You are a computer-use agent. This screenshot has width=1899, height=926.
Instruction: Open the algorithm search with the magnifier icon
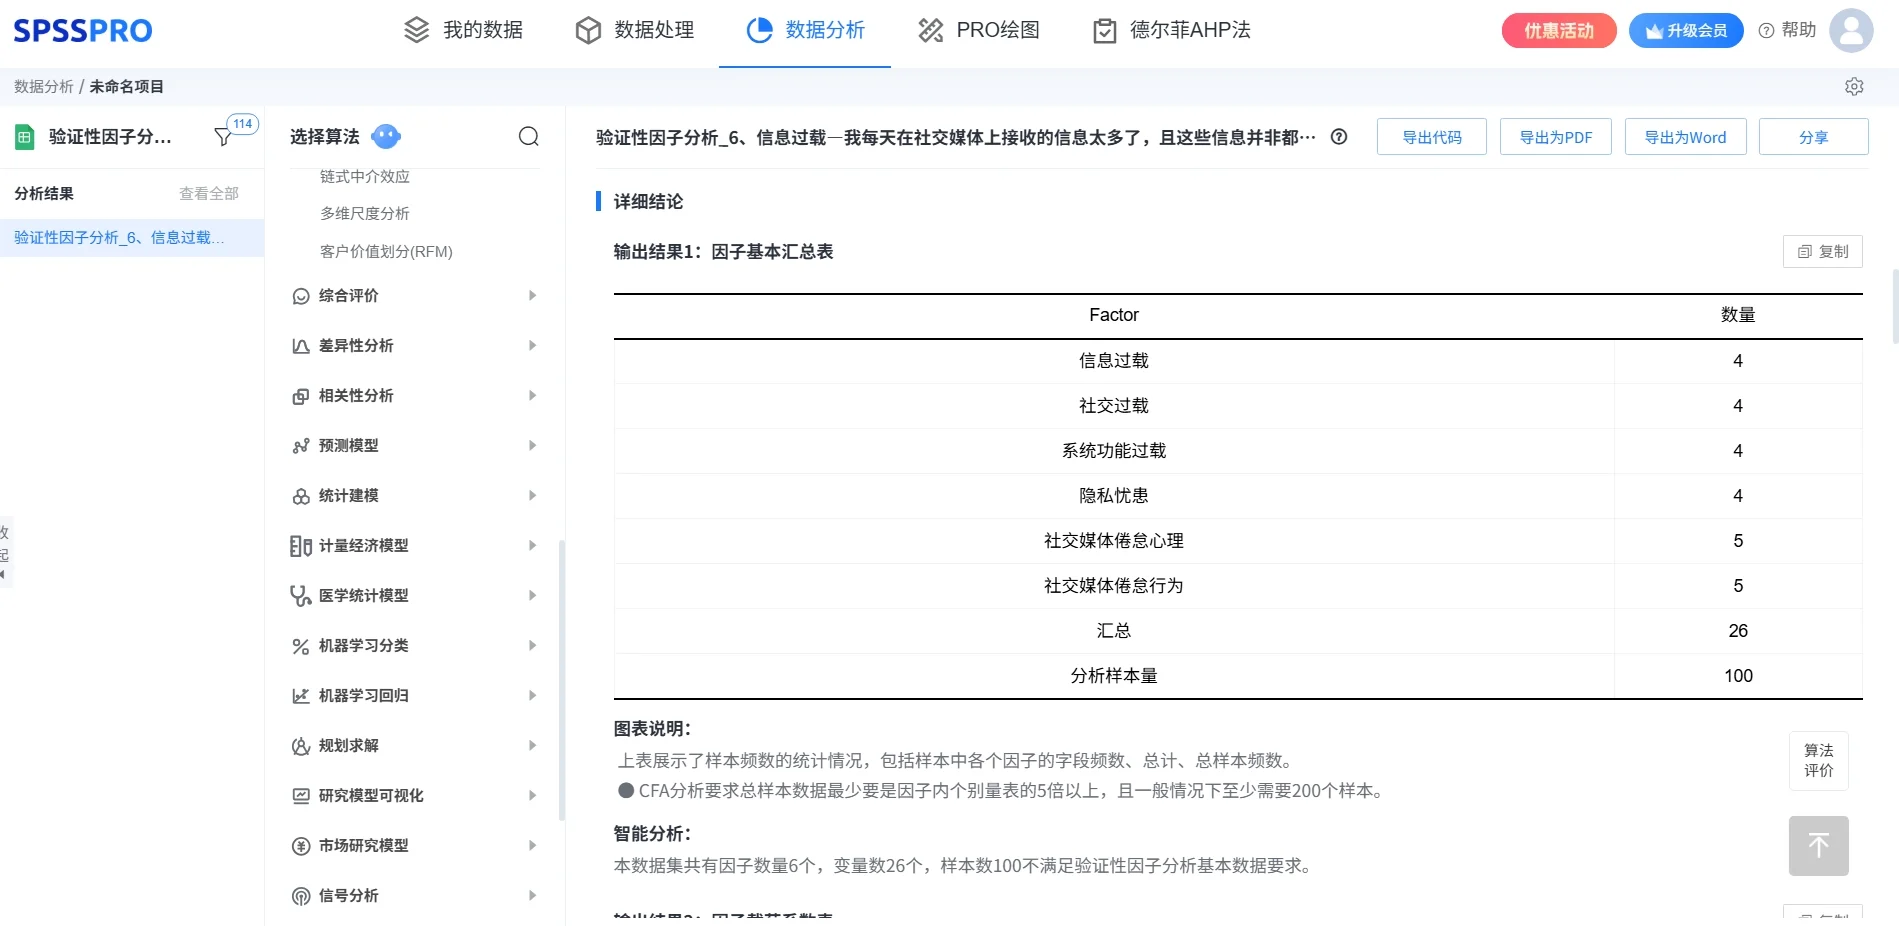tap(528, 136)
